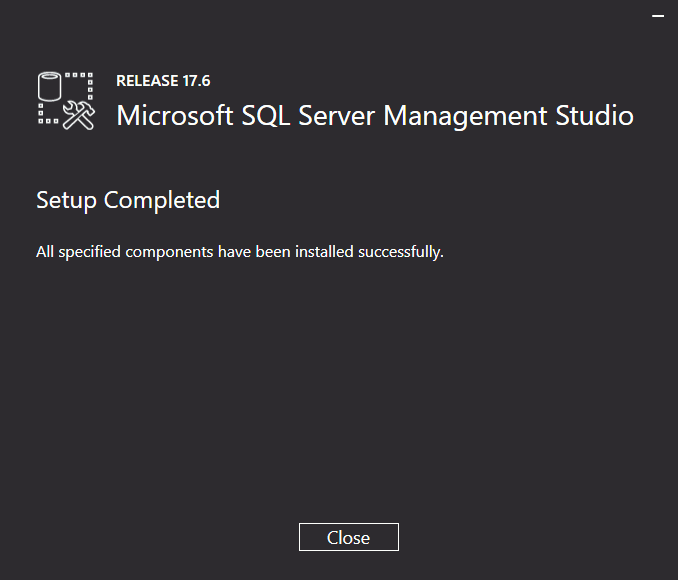Click the word "RELEASE" above the title
Image resolution: width=678 pixels, height=580 pixels.
click(x=144, y=81)
